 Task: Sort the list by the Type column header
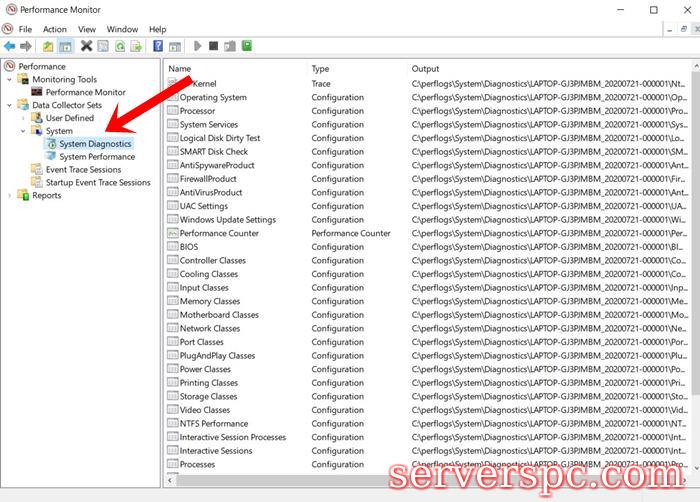(320, 68)
